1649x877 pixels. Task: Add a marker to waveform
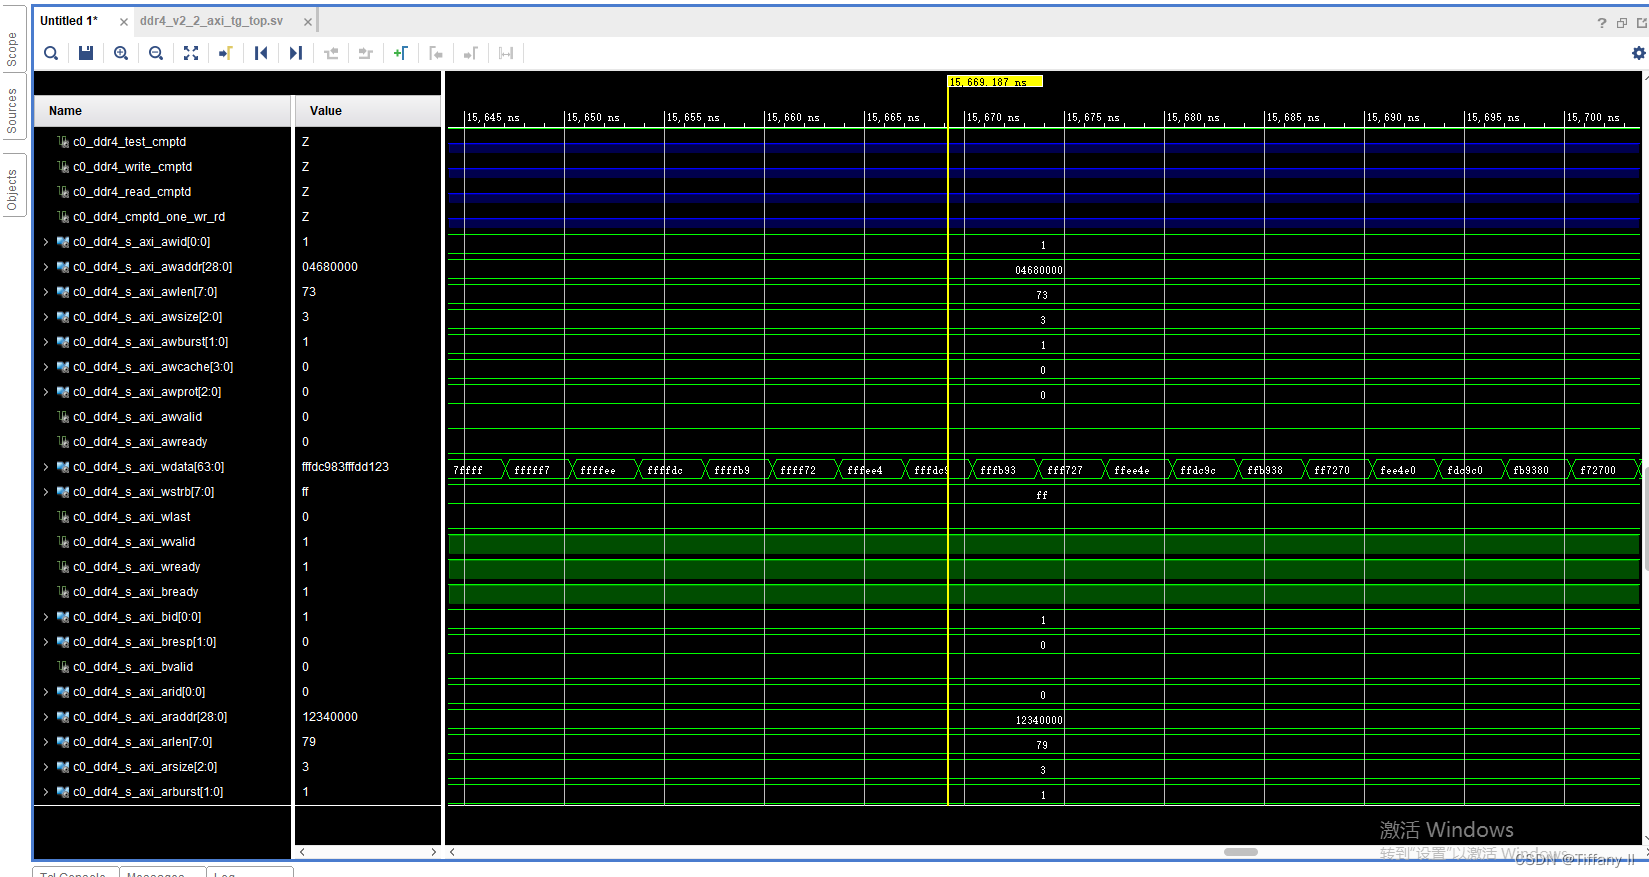click(401, 53)
